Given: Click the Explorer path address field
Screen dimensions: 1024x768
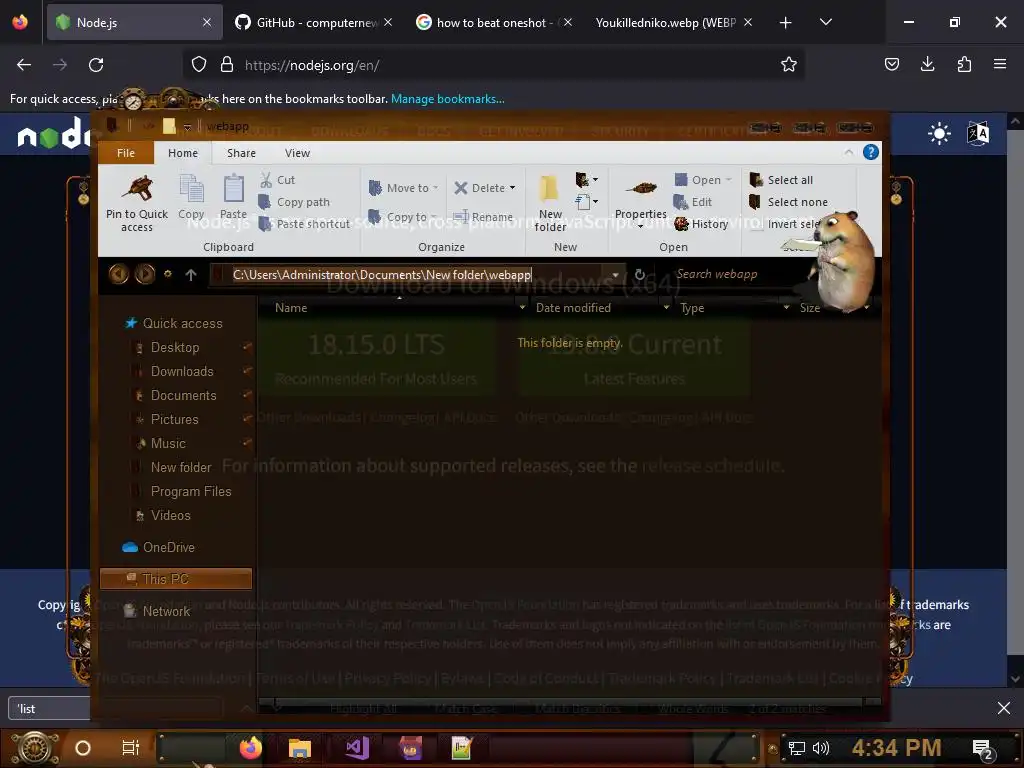Looking at the screenshot, I should pyautogui.click(x=411, y=275).
